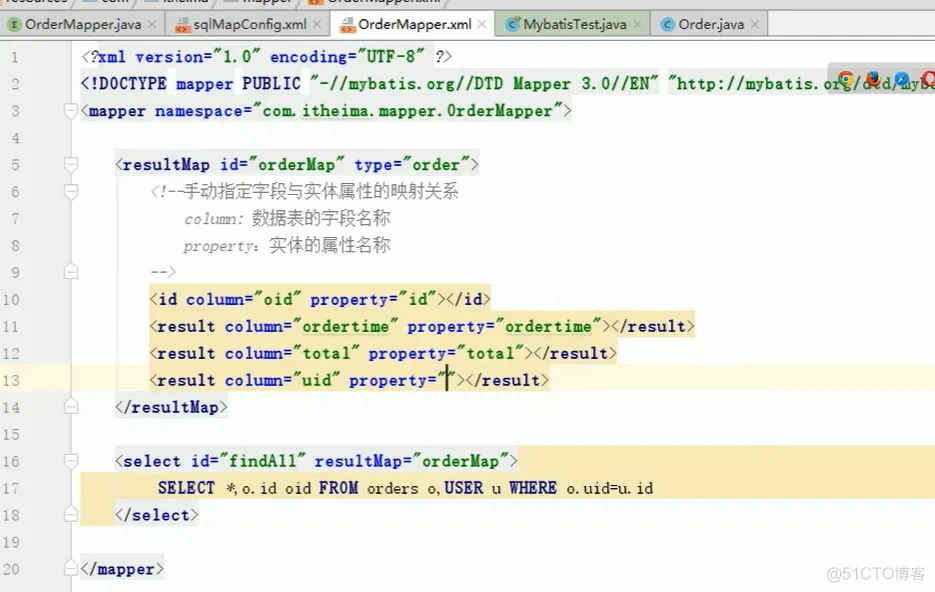Viewport: 935px width, 592px height.
Task: Click comment text "property: 实体的属性名称"
Action: click(x=287, y=245)
